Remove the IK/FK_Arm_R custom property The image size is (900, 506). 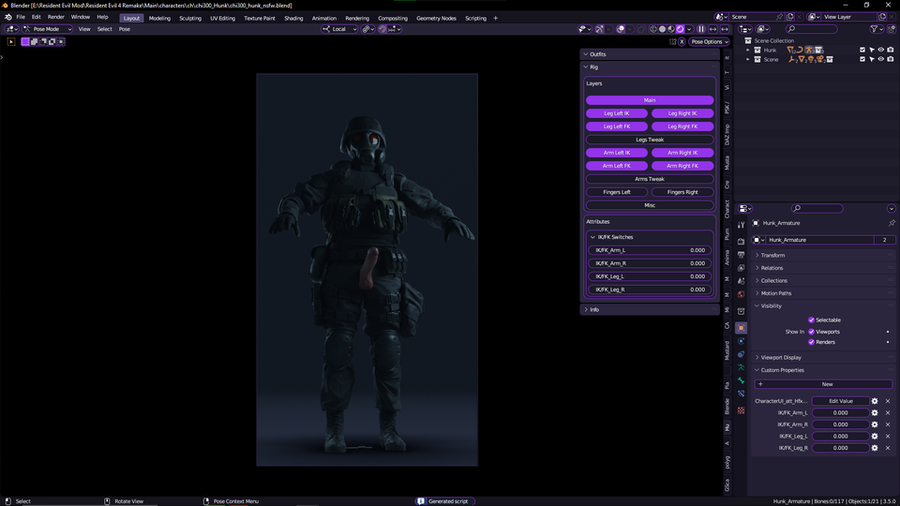pos(888,425)
